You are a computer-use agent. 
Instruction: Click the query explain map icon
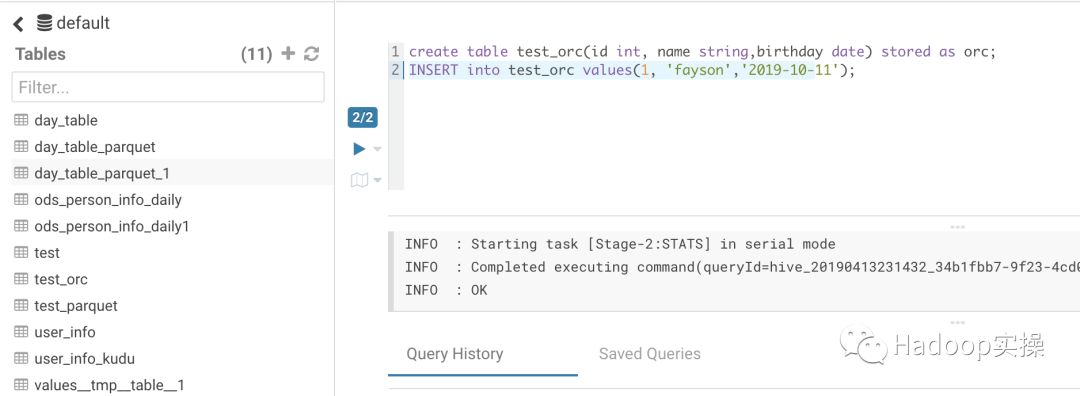coord(359,180)
